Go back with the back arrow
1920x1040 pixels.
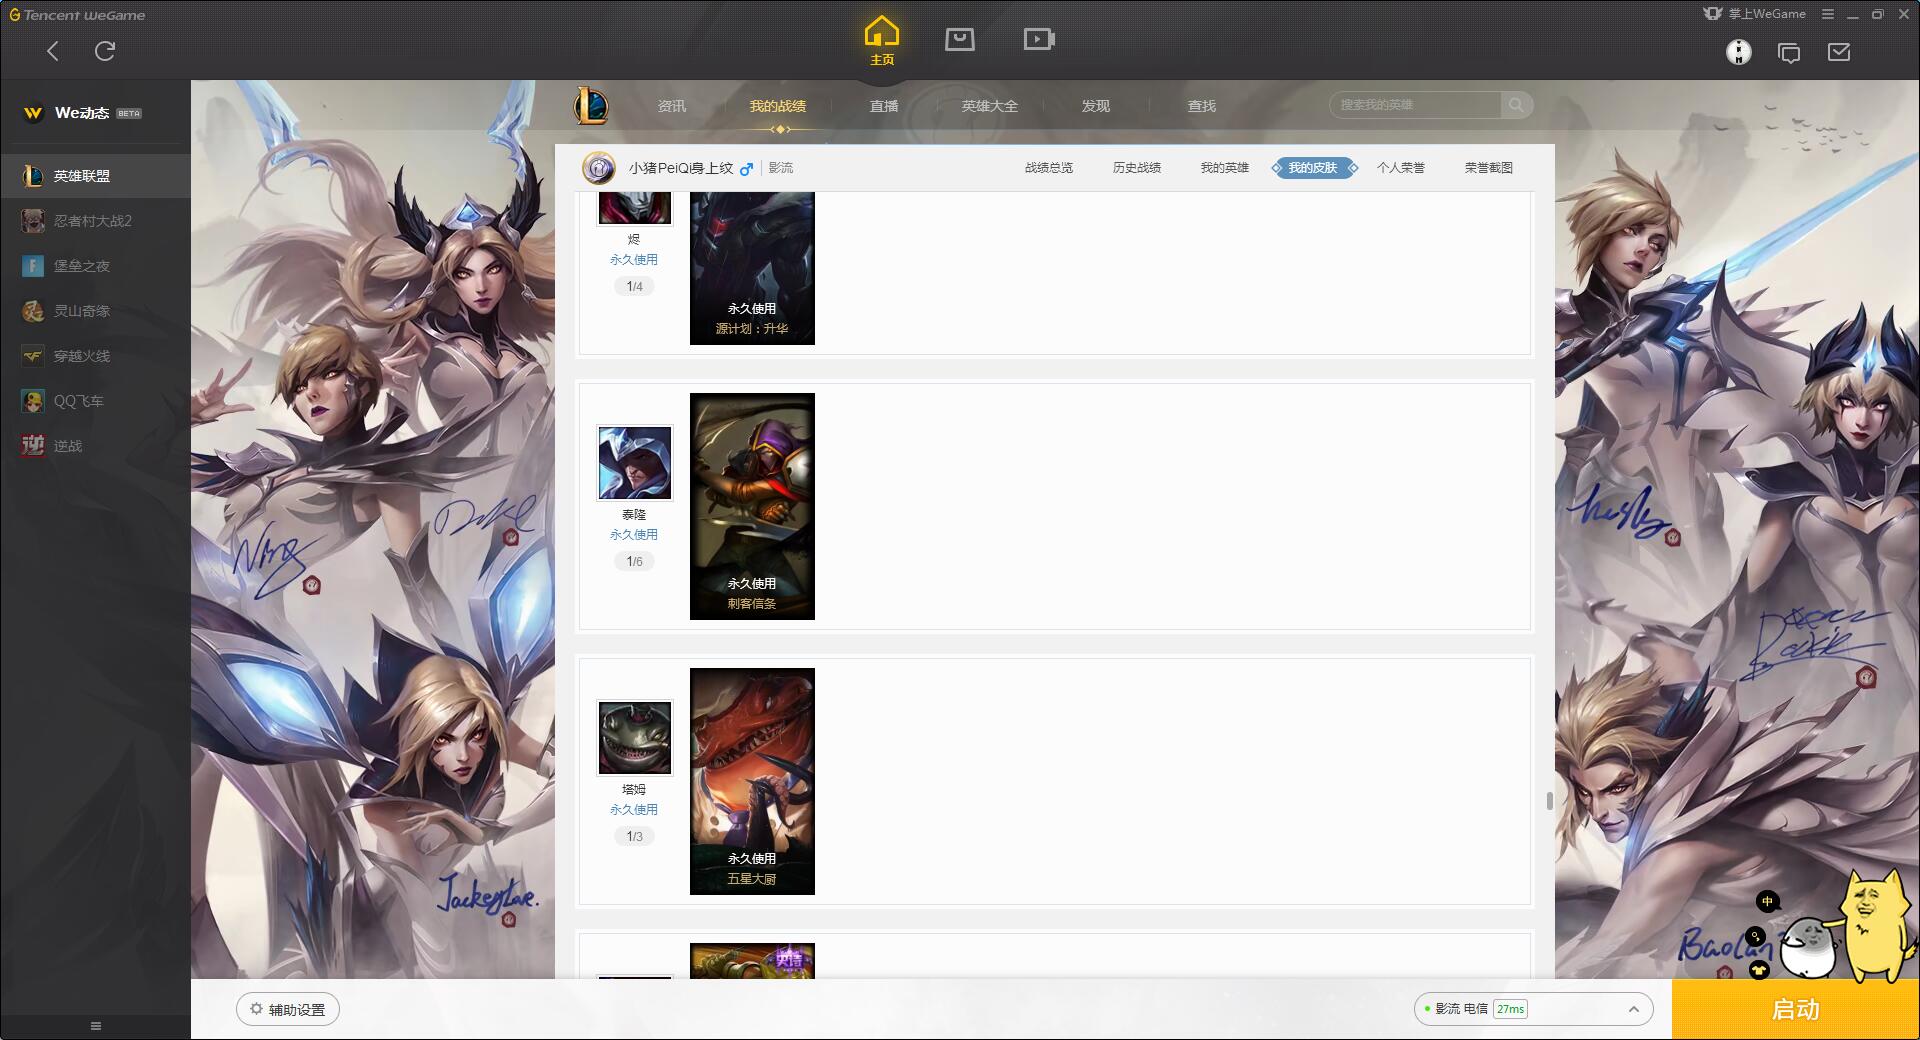pos(53,51)
